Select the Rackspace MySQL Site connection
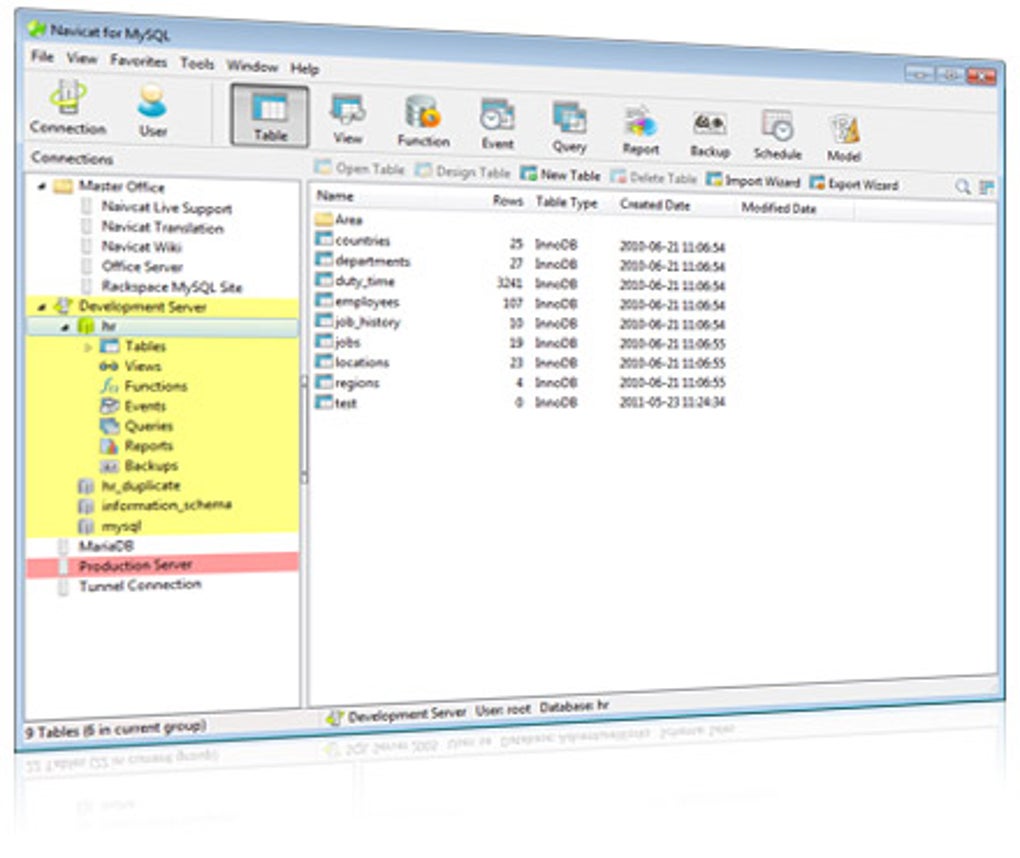 (x=171, y=287)
